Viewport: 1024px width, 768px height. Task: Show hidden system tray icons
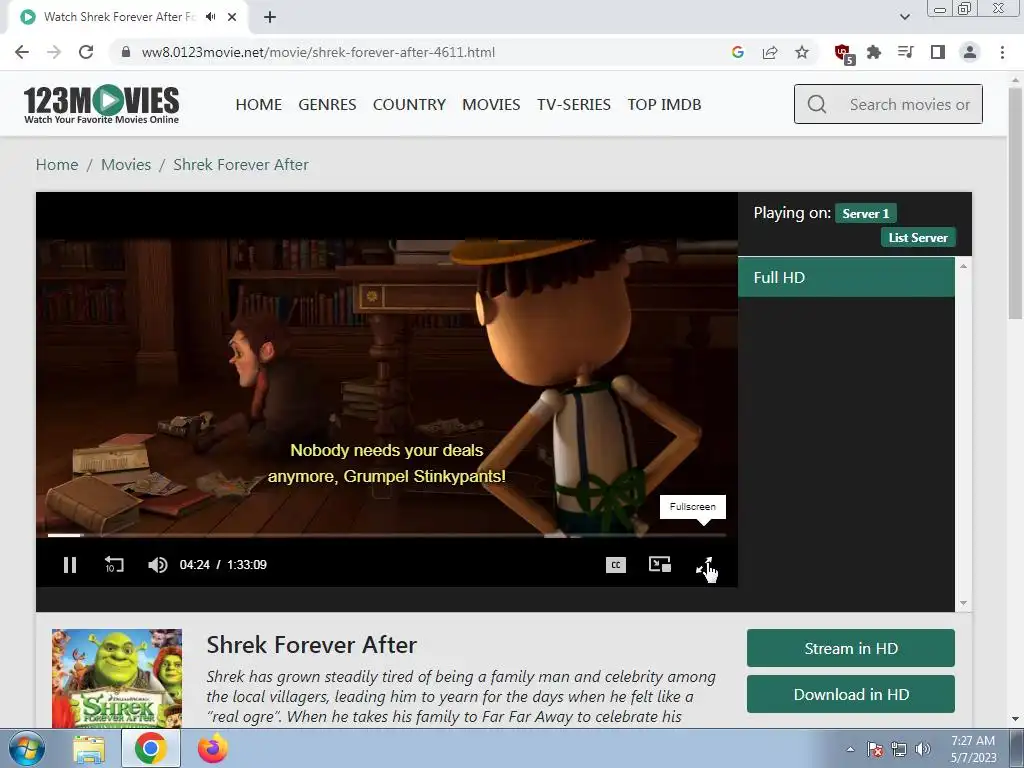[850, 749]
